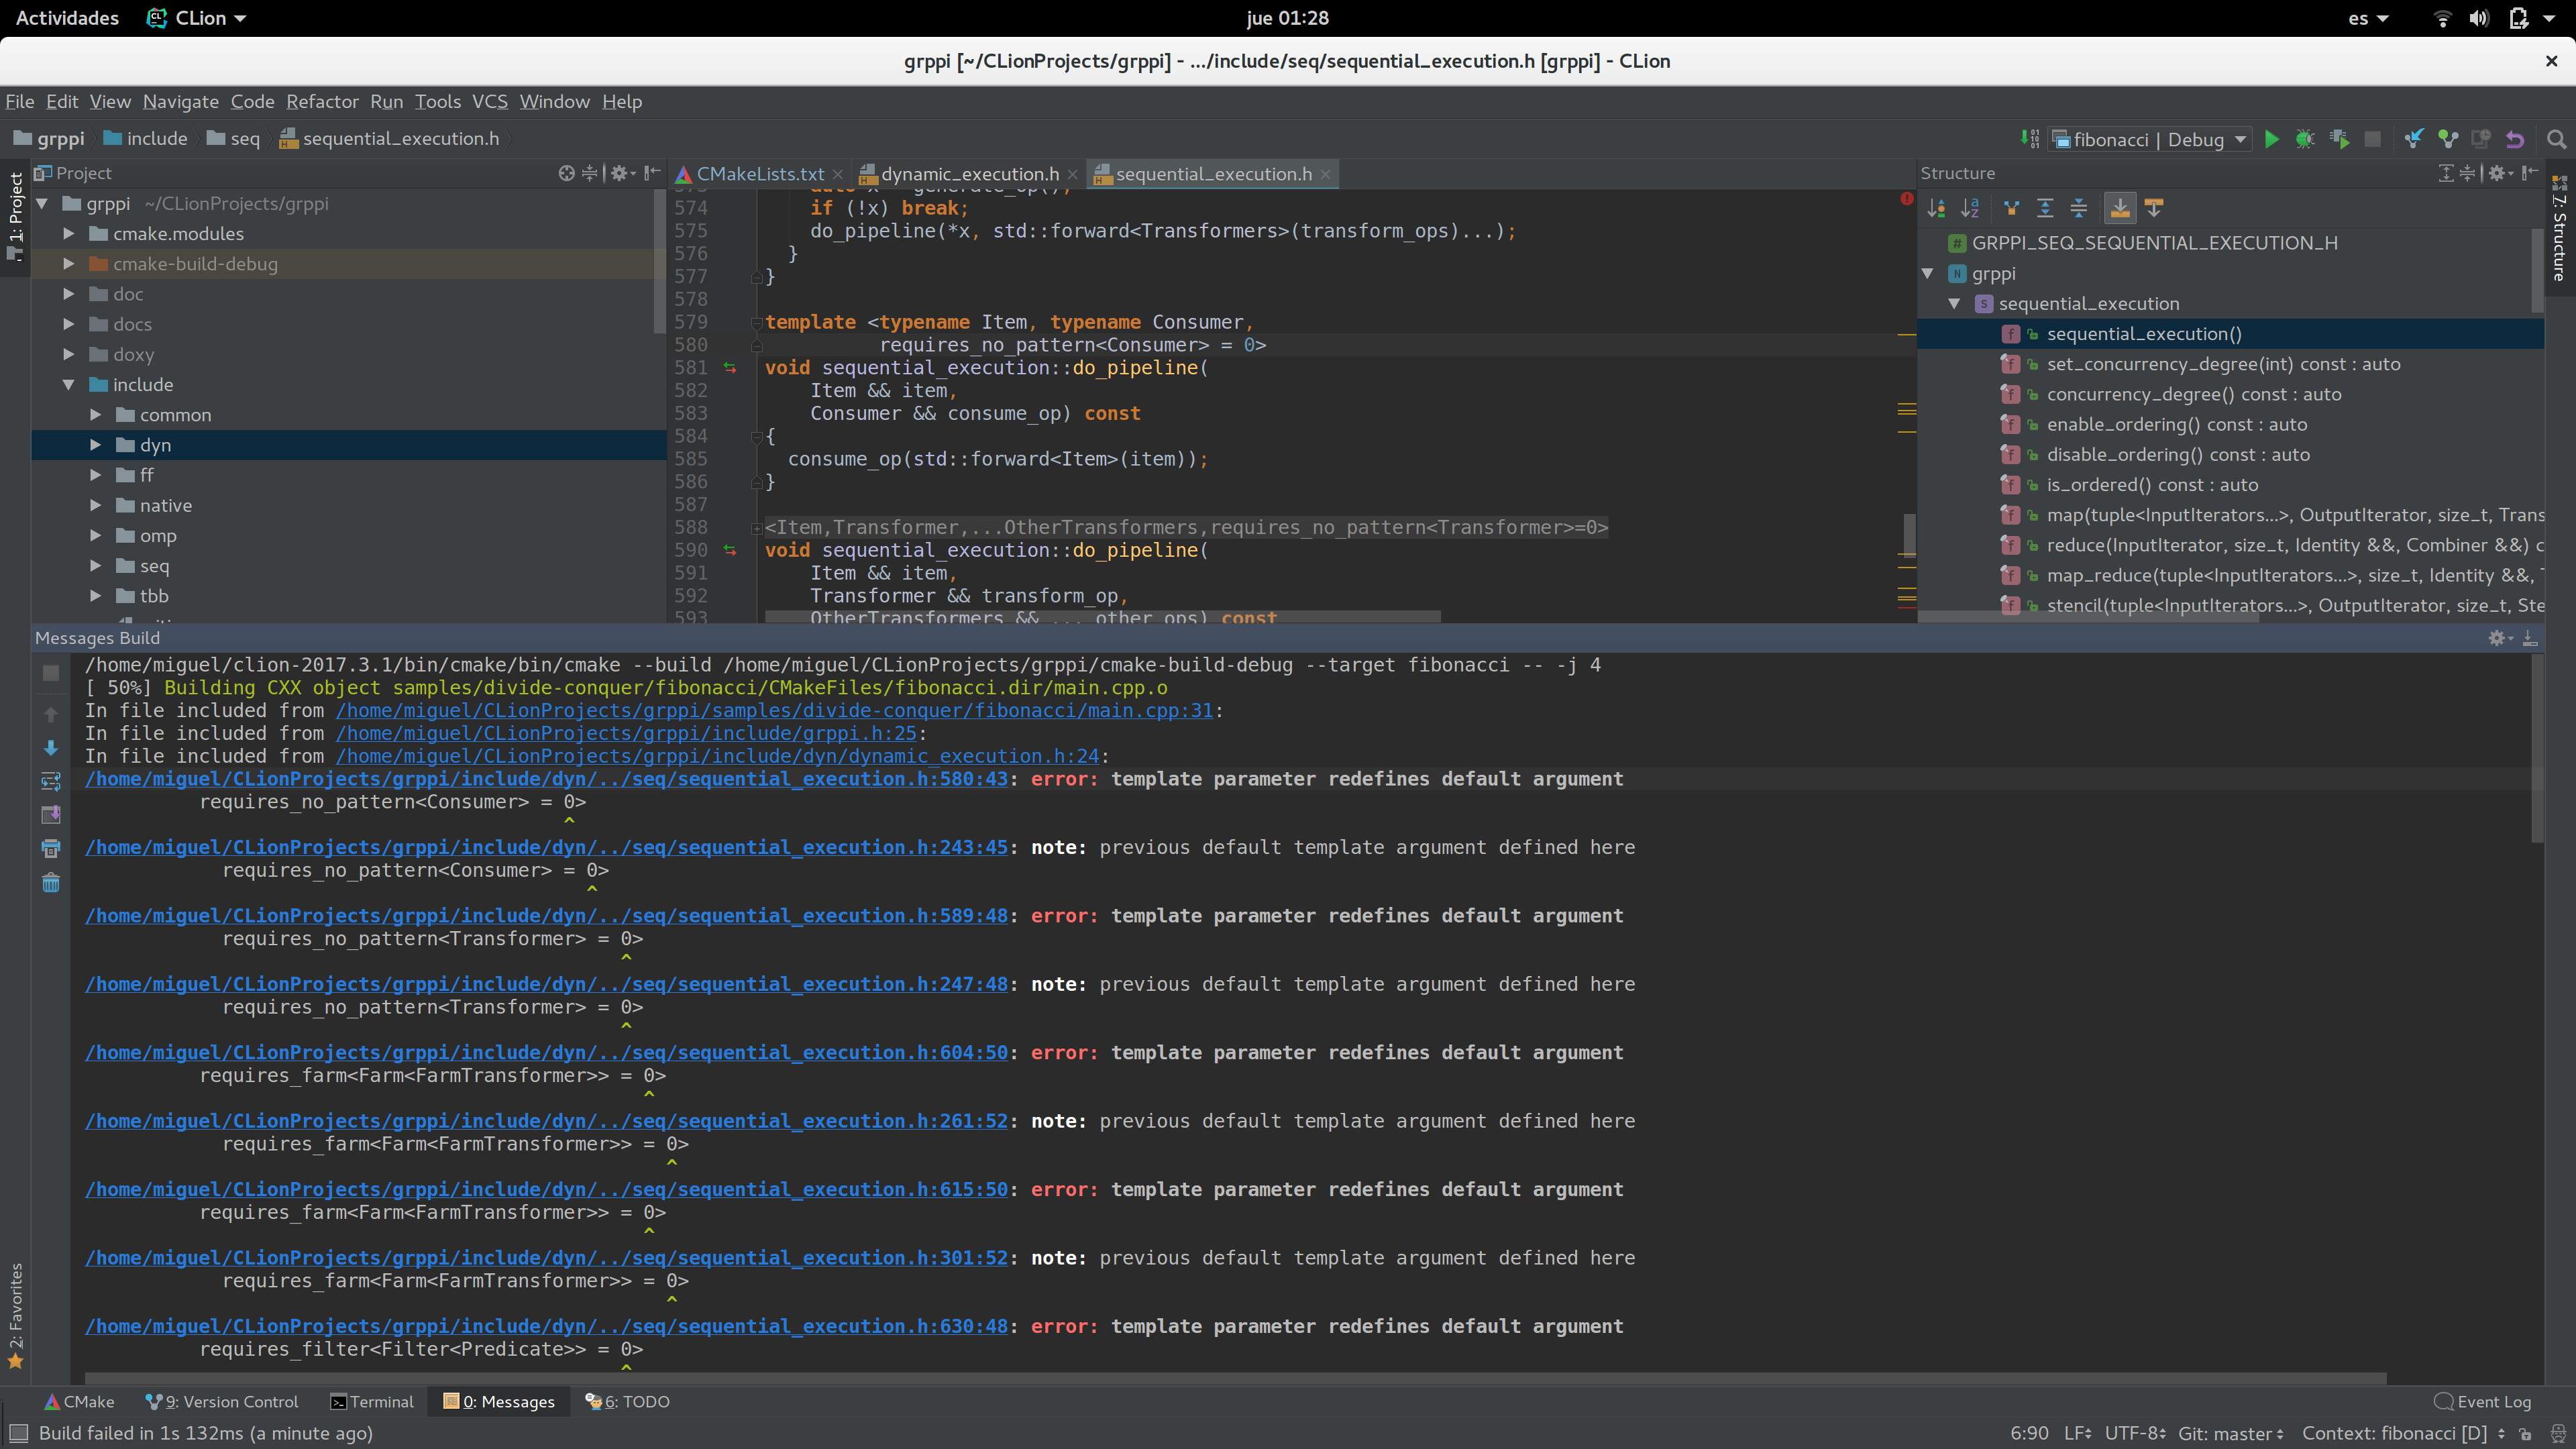
Task: Toggle Autoscroll to Source in Structure toolbar
Action: coord(2119,208)
